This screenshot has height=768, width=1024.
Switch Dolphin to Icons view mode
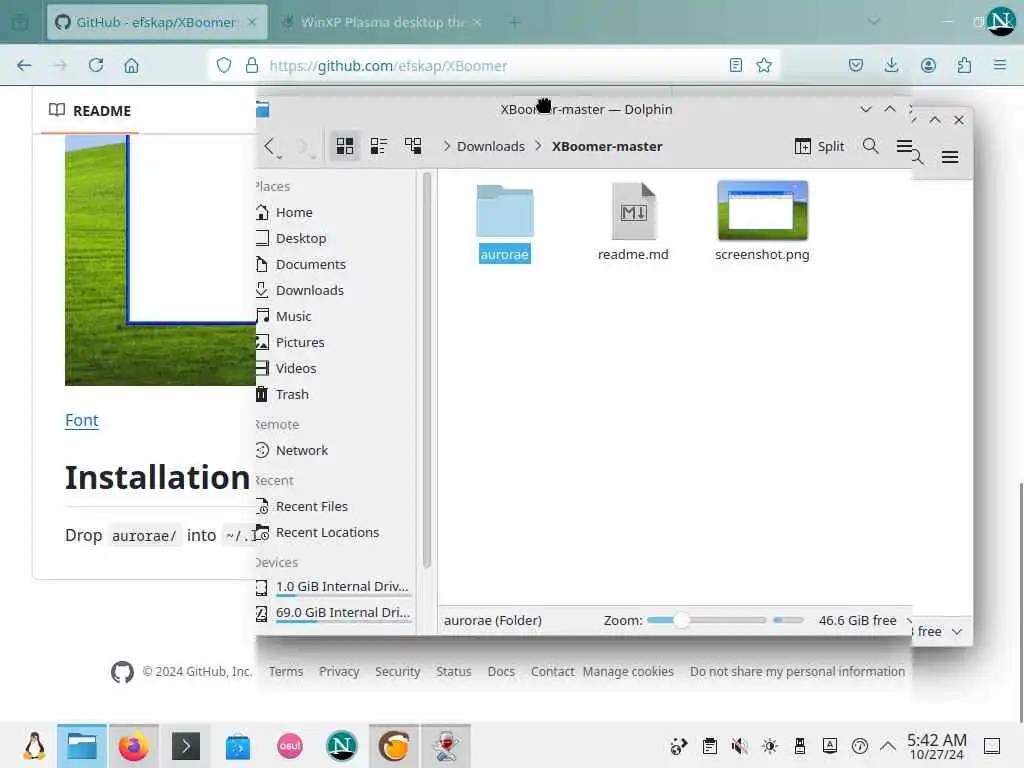pos(344,146)
